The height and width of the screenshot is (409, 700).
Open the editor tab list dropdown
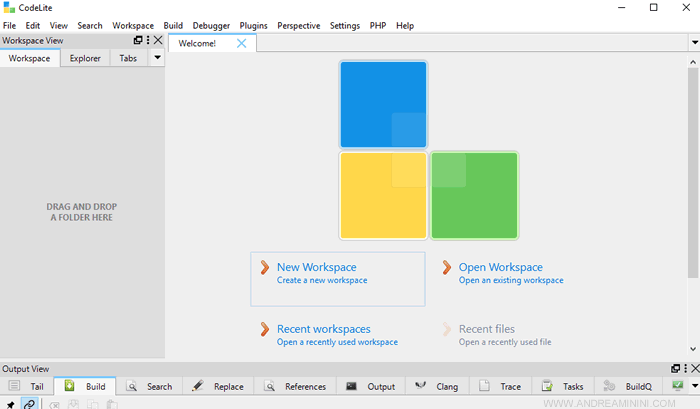(693, 43)
